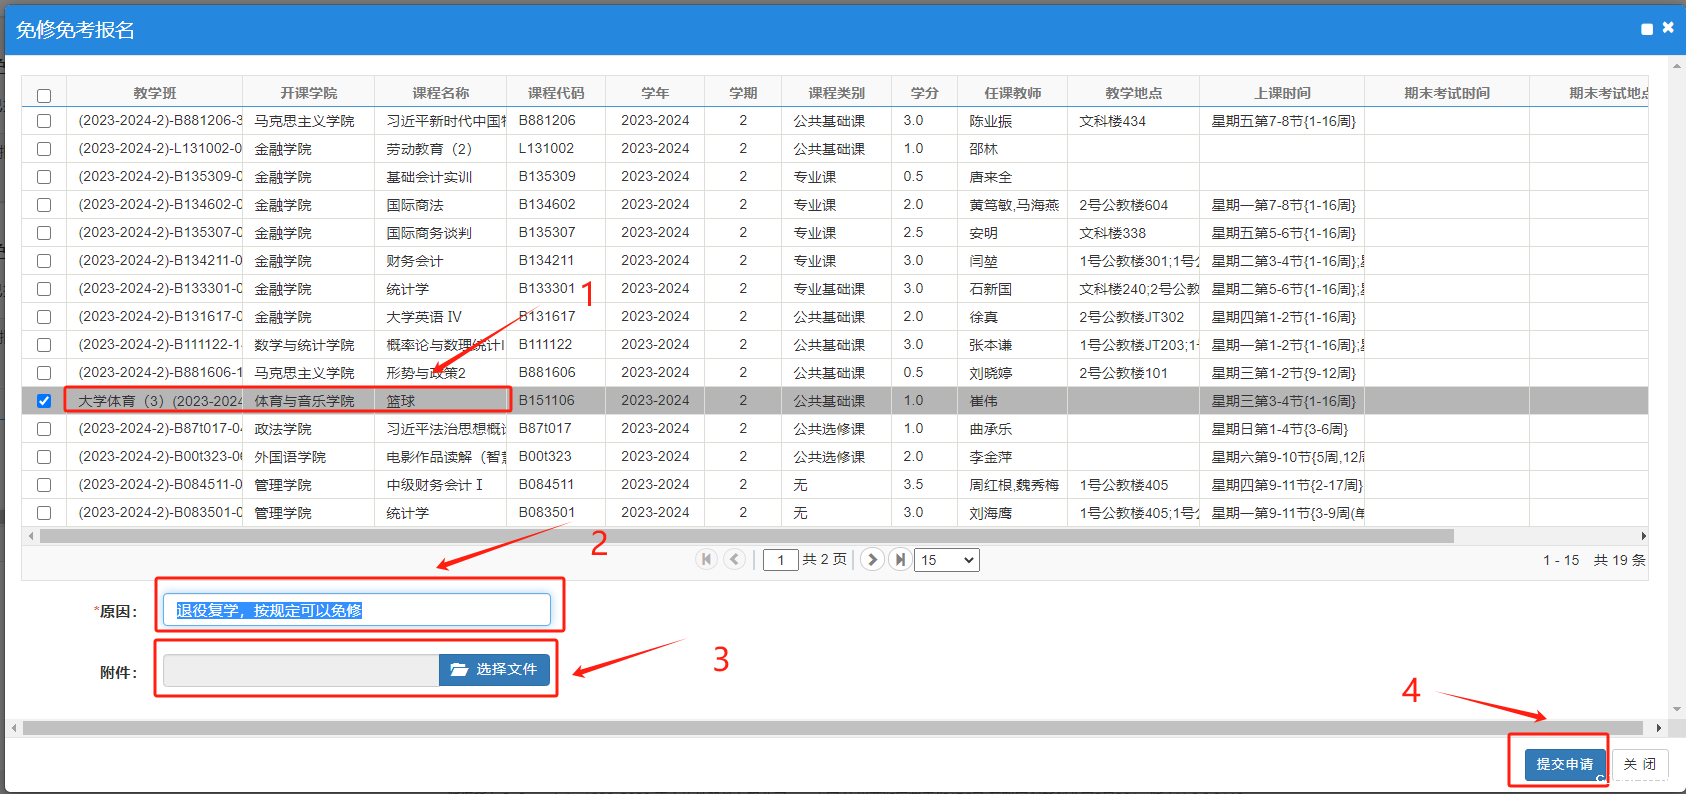The height and width of the screenshot is (794, 1686).
Task: Tick the checkbox for 劳动教育 (2)
Action: (44, 149)
